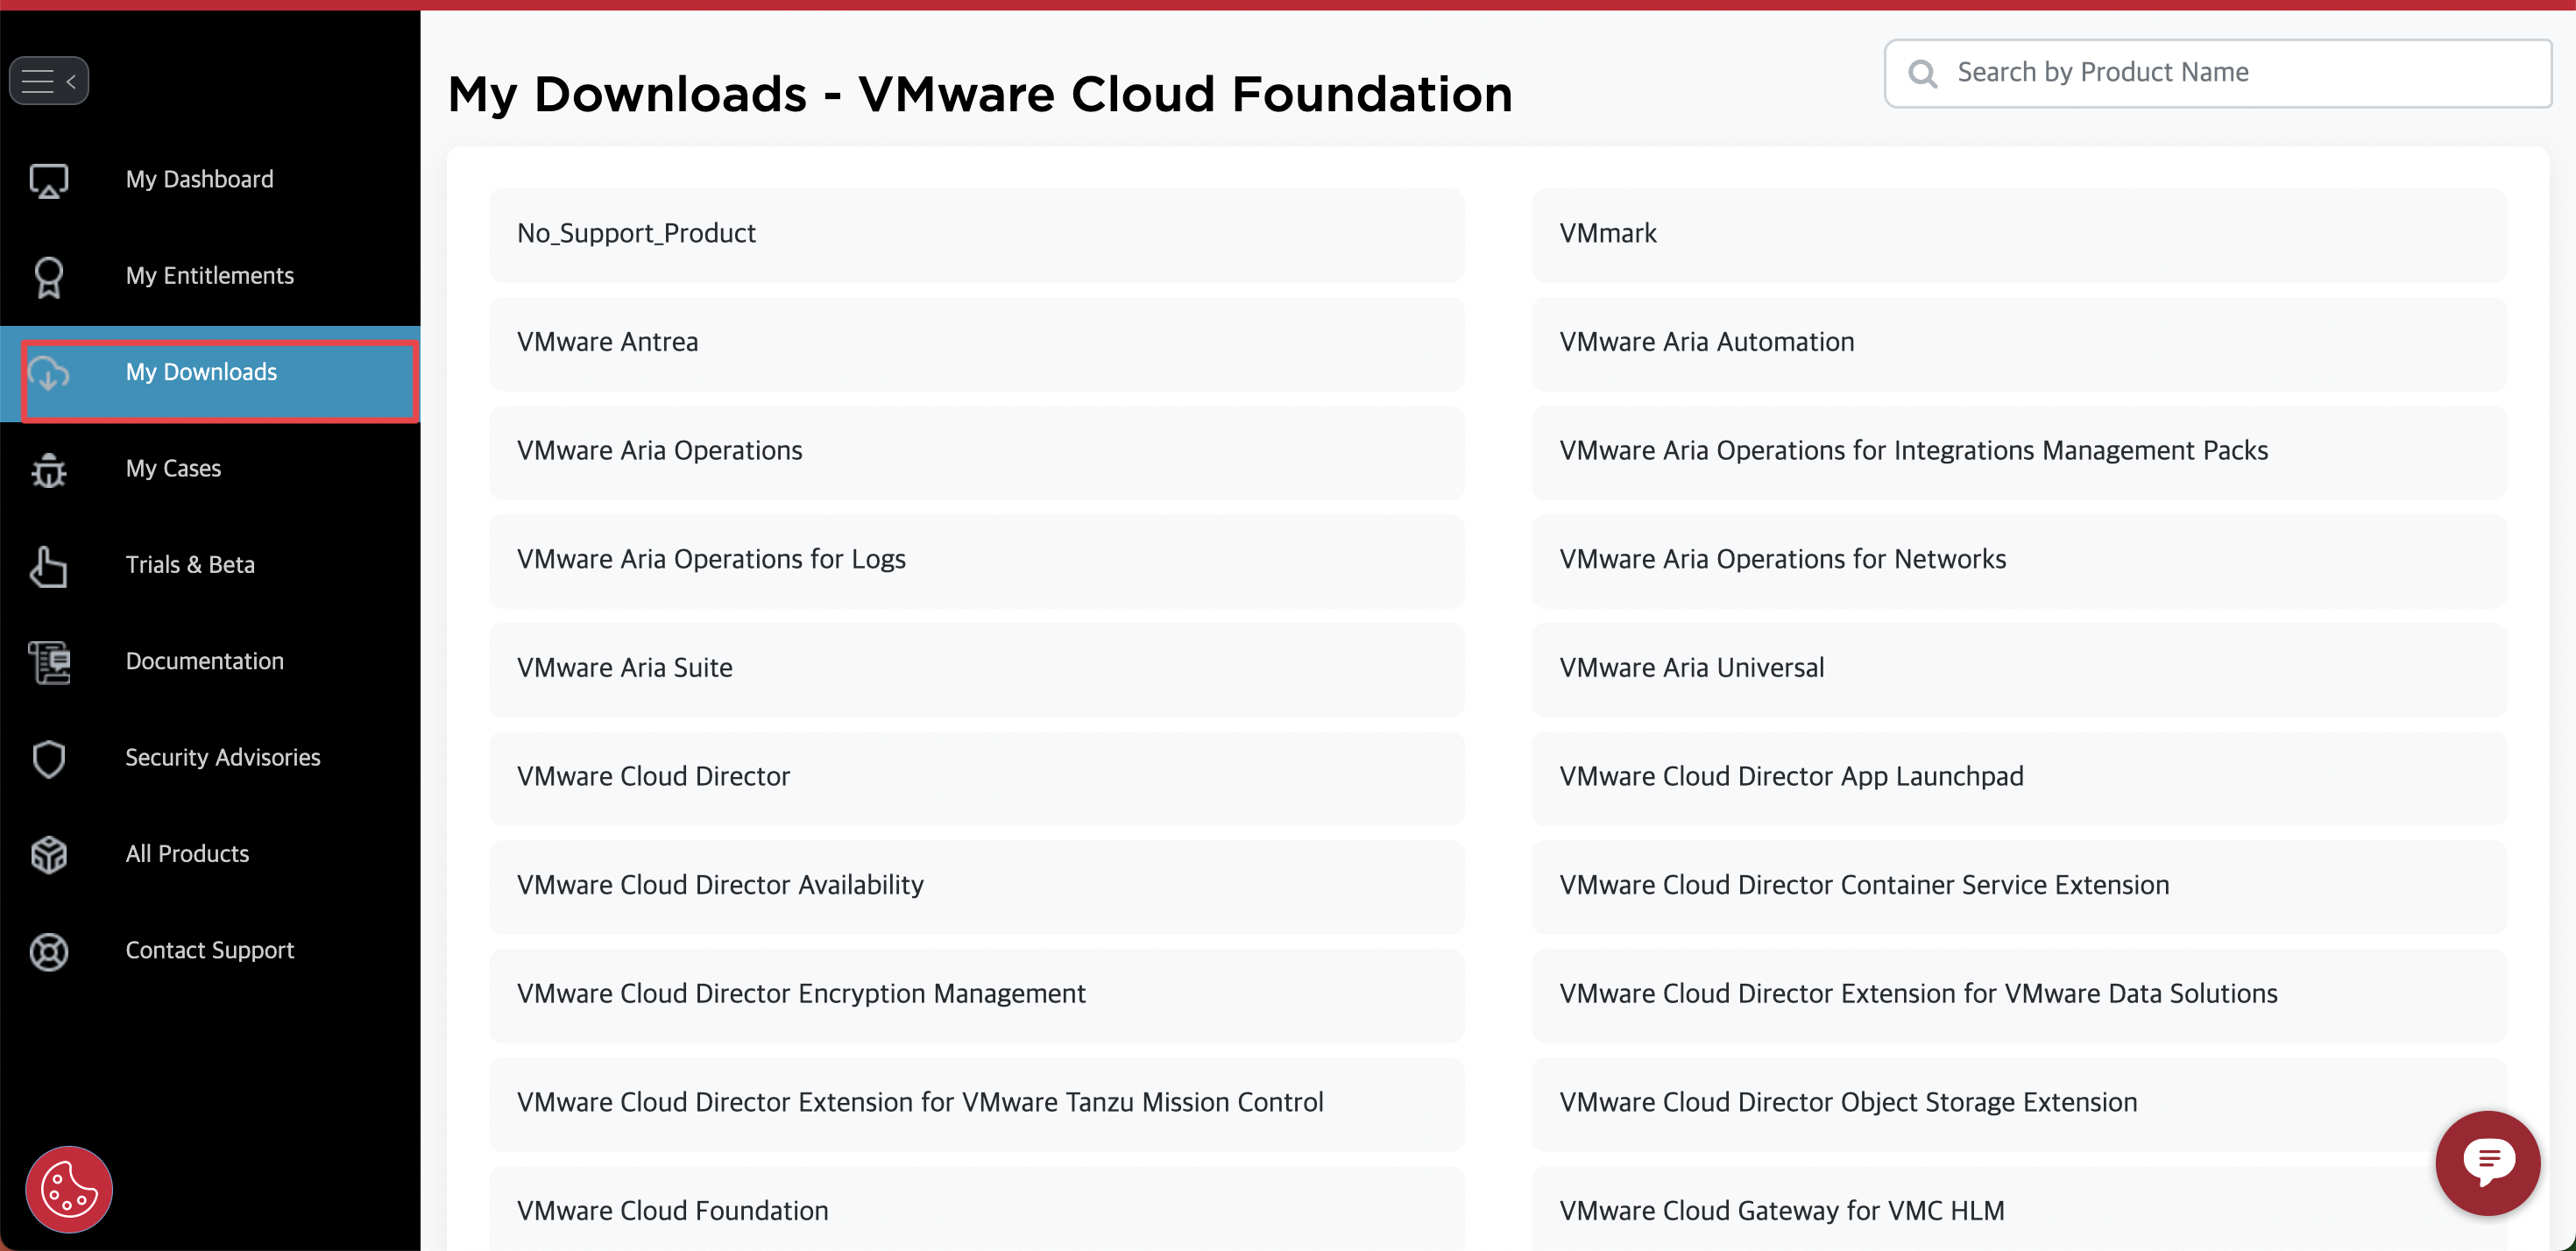Image resolution: width=2576 pixels, height=1251 pixels.
Task: Select VMware Aria Operations for Logs
Action: pyautogui.click(x=976, y=560)
